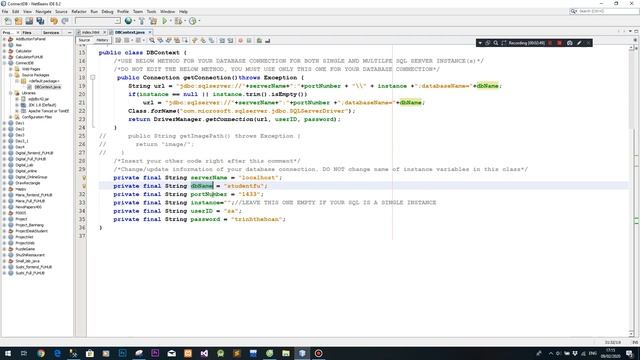640x360 pixels.
Task: Click inside the Search field
Action: tap(607, 11)
